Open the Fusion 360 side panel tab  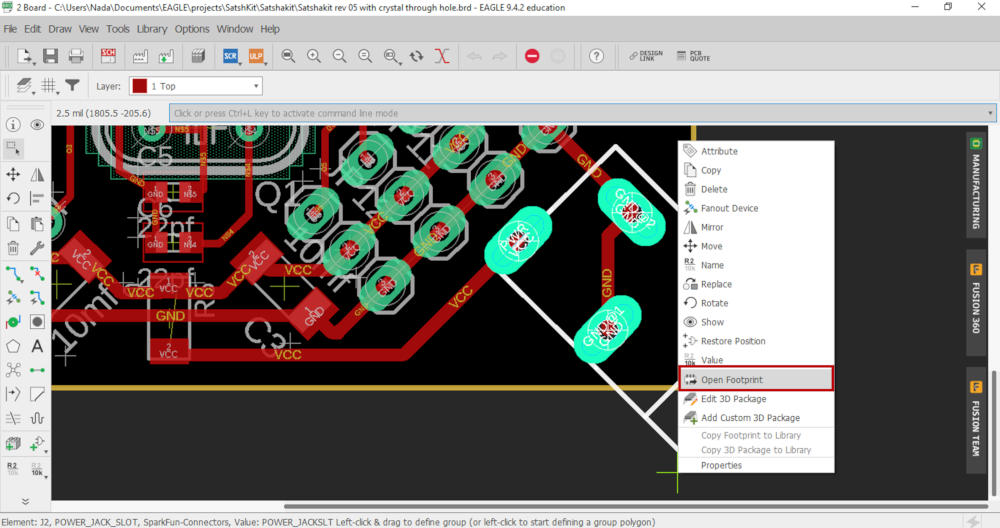tap(976, 303)
